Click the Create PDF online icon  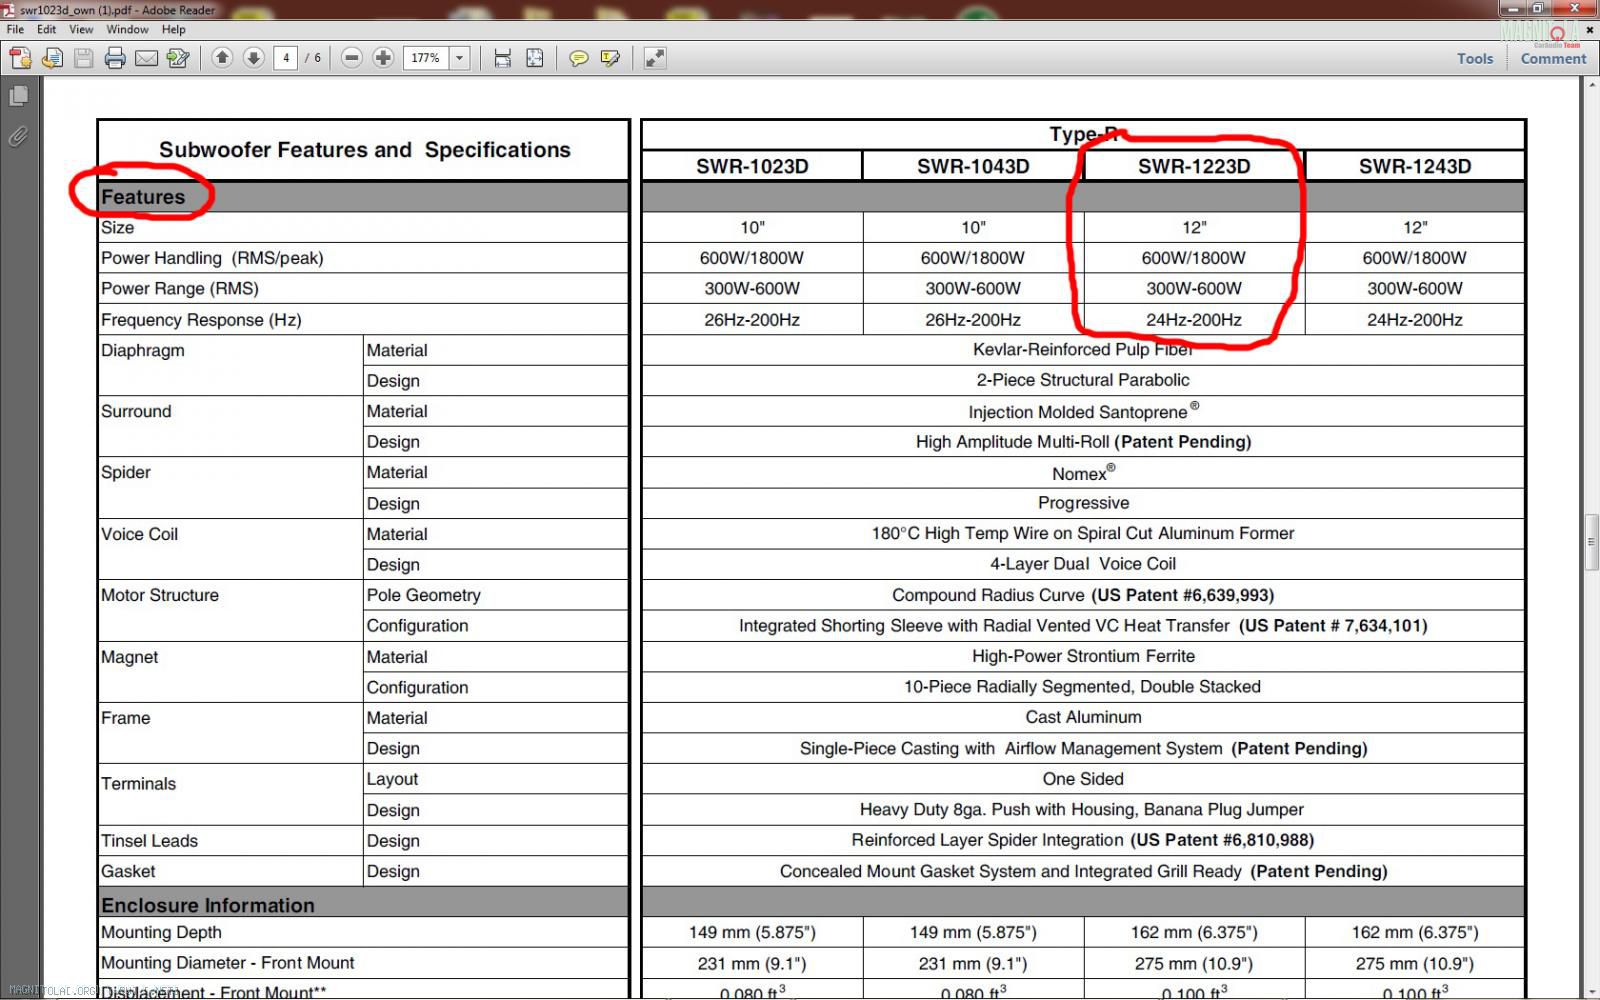[20, 58]
